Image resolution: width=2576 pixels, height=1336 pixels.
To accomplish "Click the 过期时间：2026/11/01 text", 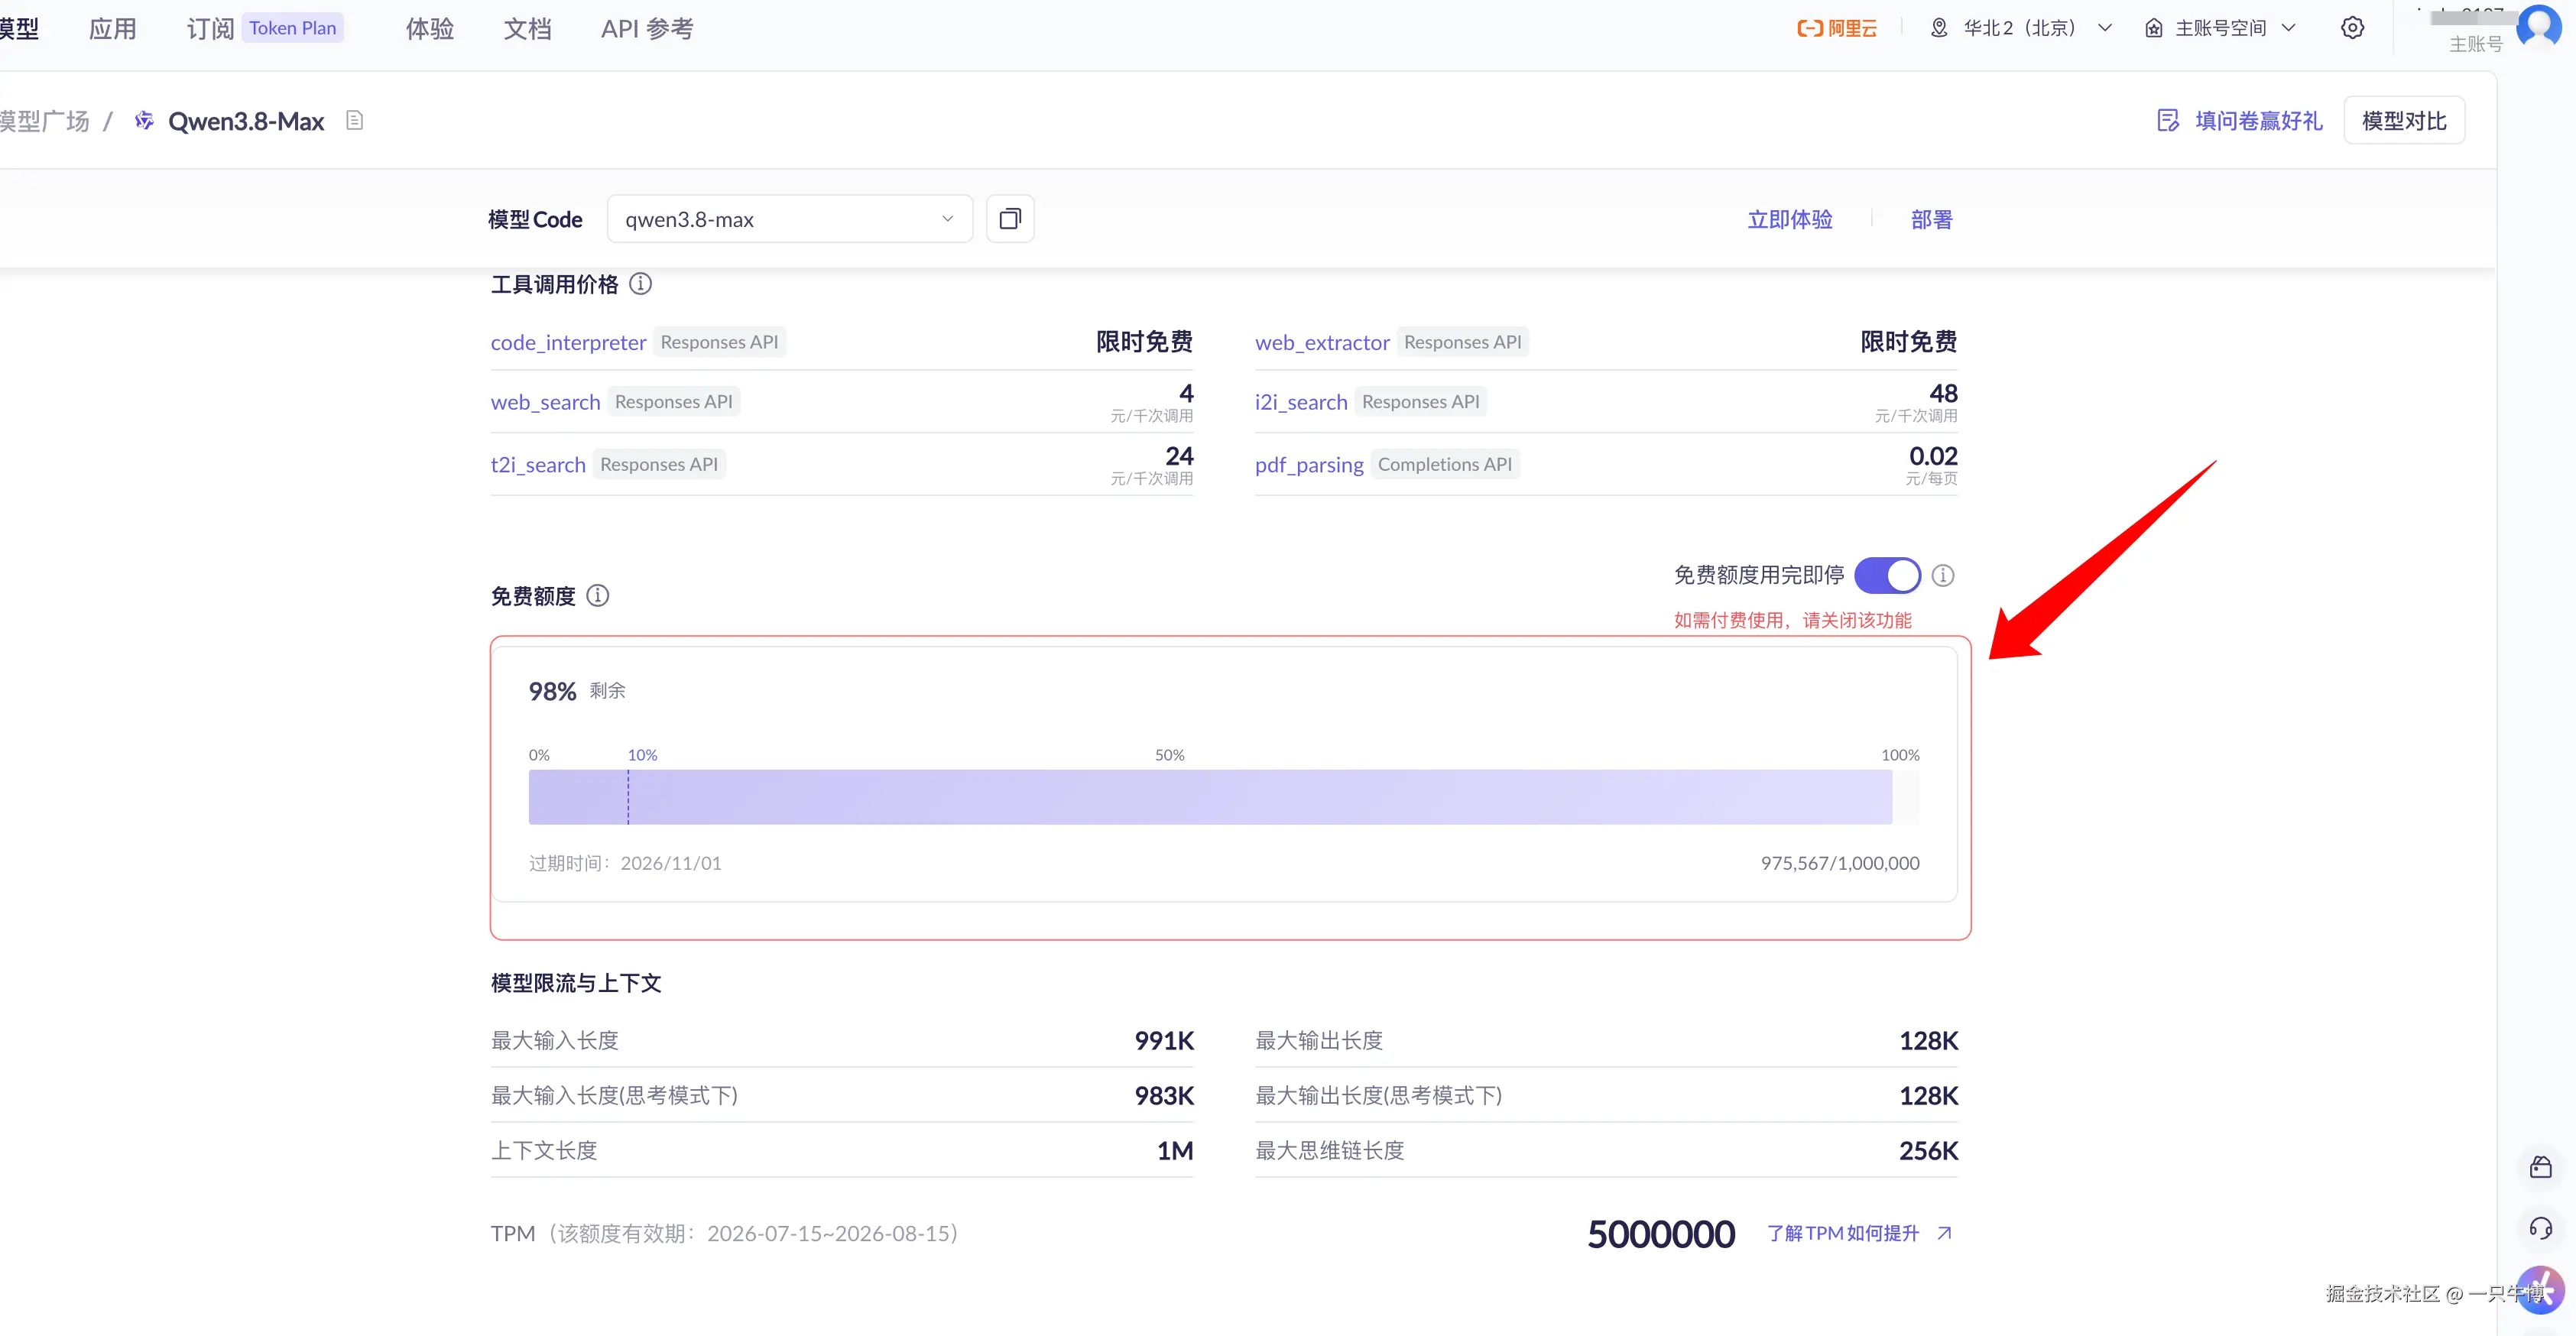I will click(x=625, y=863).
